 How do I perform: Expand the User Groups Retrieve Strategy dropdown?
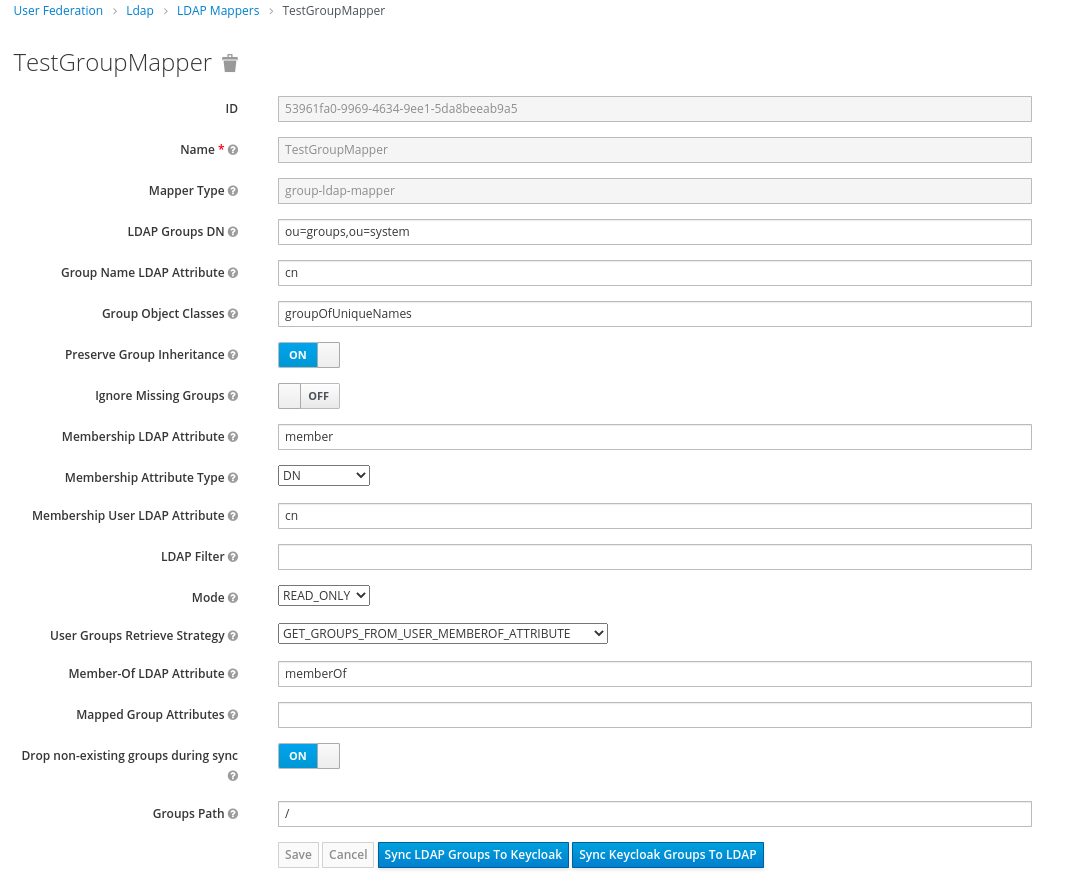click(x=442, y=632)
